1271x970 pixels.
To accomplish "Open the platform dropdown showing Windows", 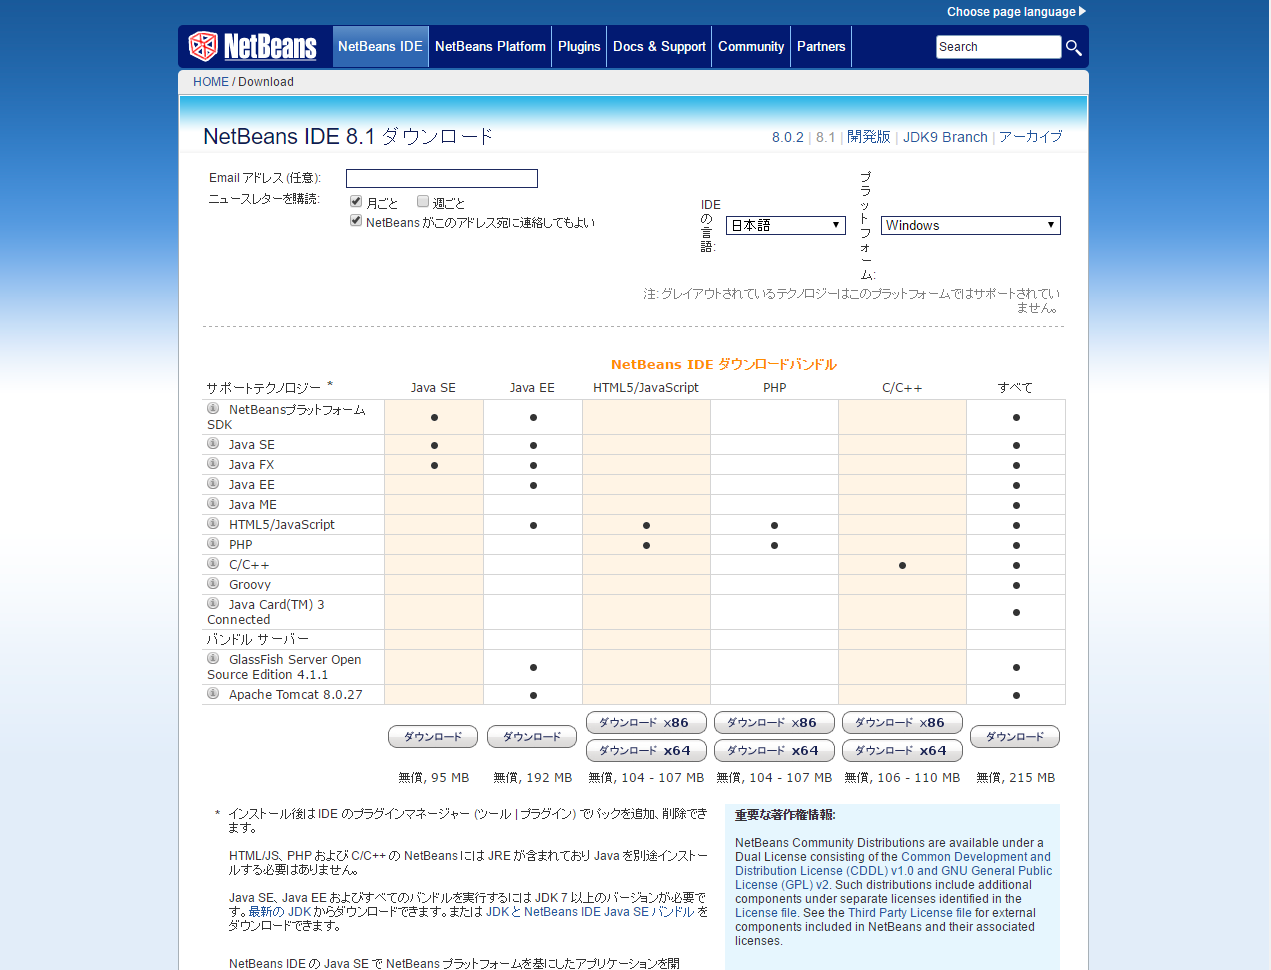I will pos(970,225).
